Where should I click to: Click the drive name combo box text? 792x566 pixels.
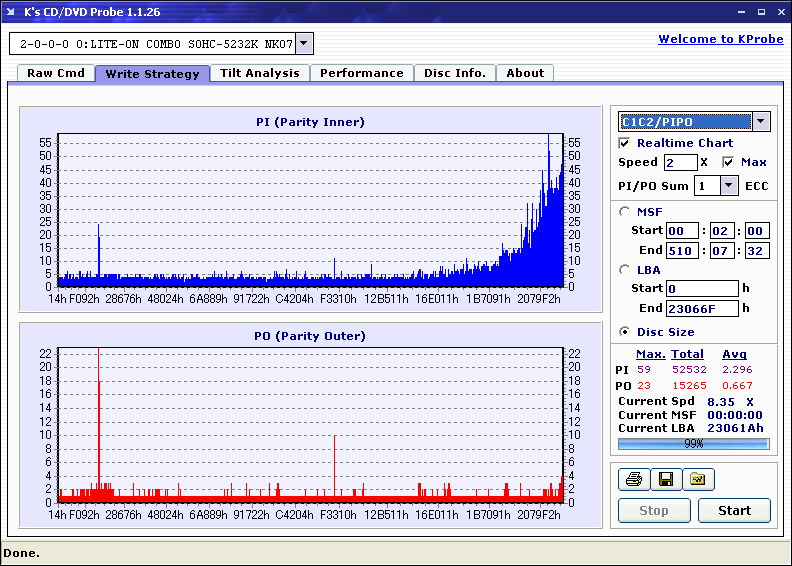156,44
